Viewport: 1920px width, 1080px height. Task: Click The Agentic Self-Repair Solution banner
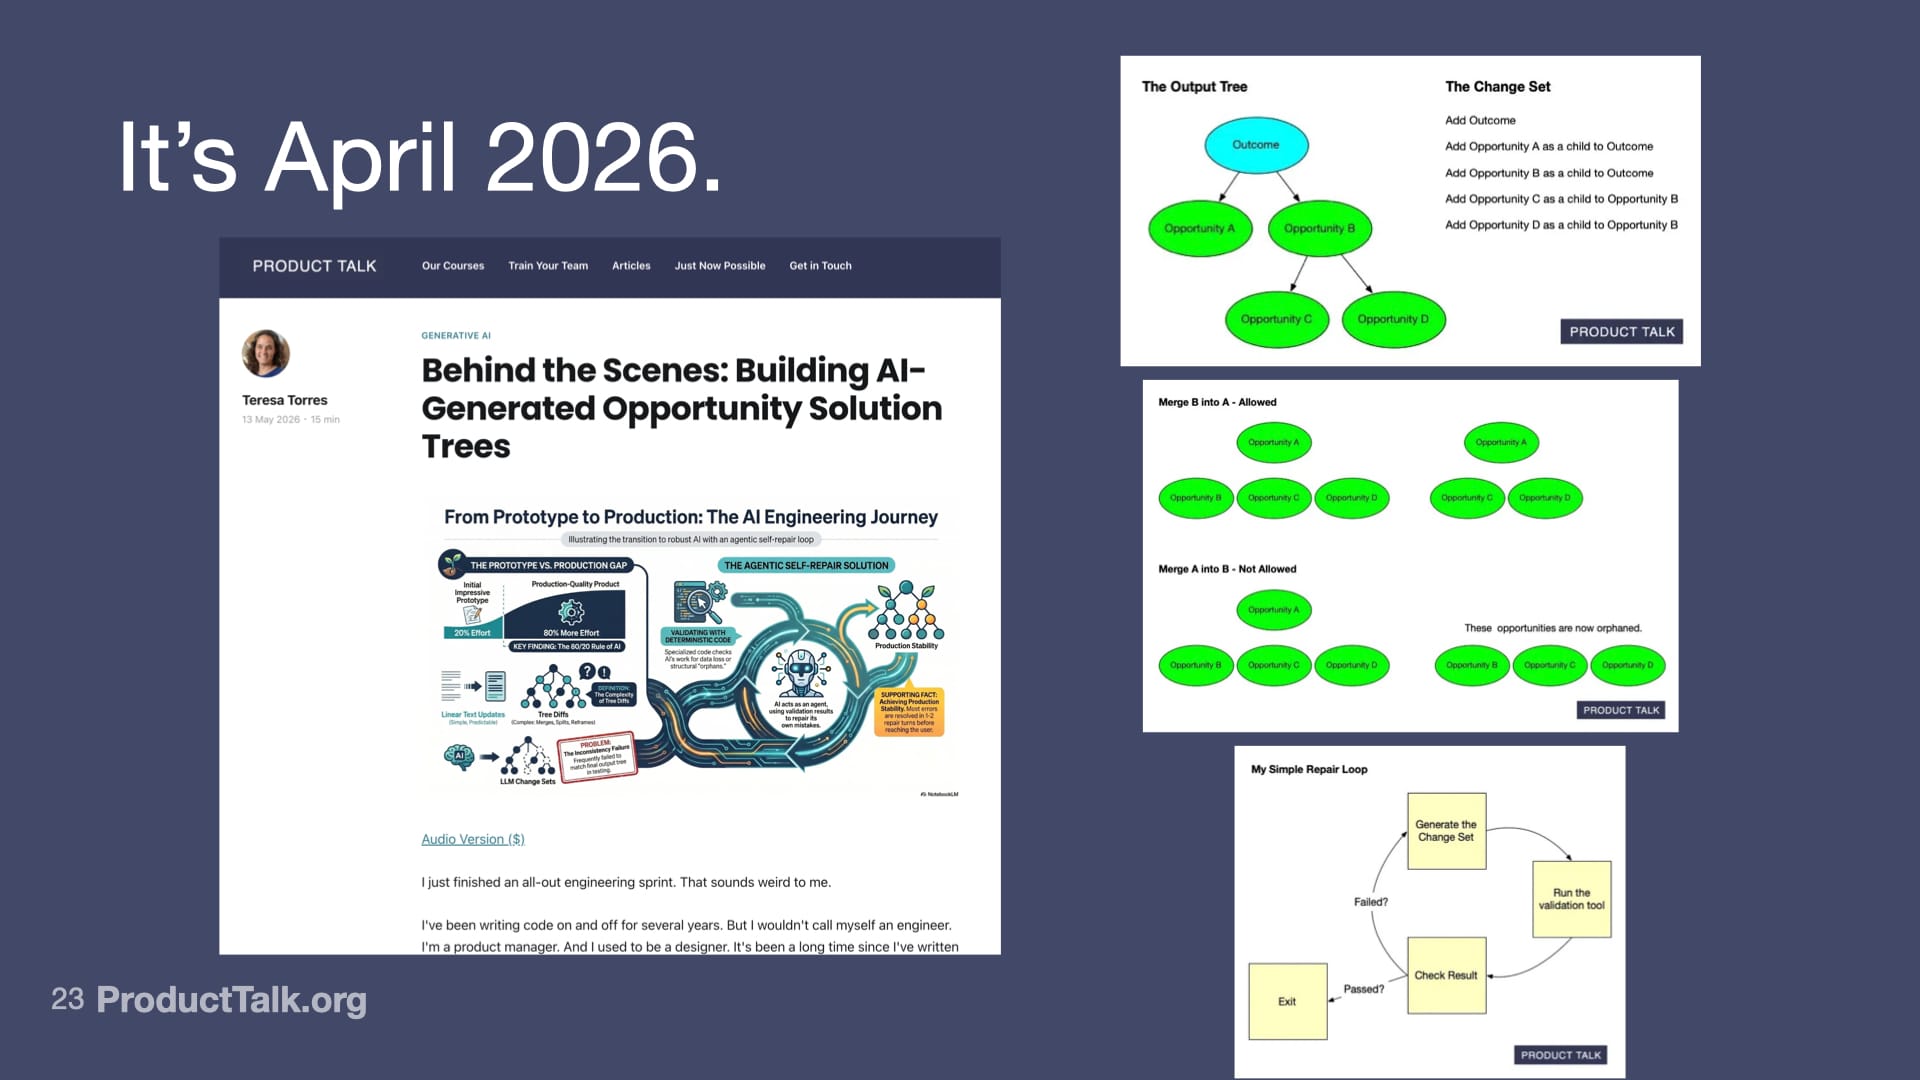(806, 565)
